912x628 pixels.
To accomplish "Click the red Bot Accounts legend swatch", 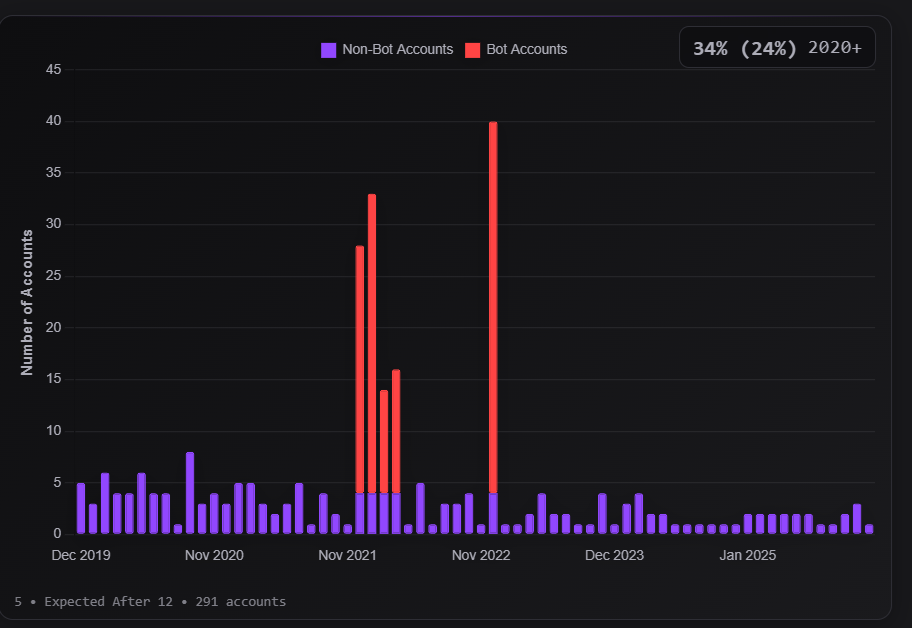I will [x=472, y=50].
